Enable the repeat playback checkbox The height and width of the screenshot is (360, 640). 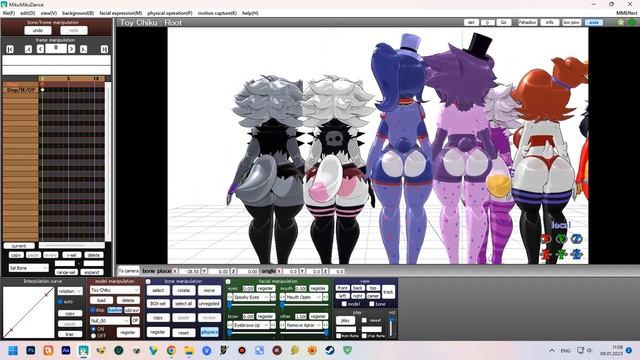tap(364, 320)
